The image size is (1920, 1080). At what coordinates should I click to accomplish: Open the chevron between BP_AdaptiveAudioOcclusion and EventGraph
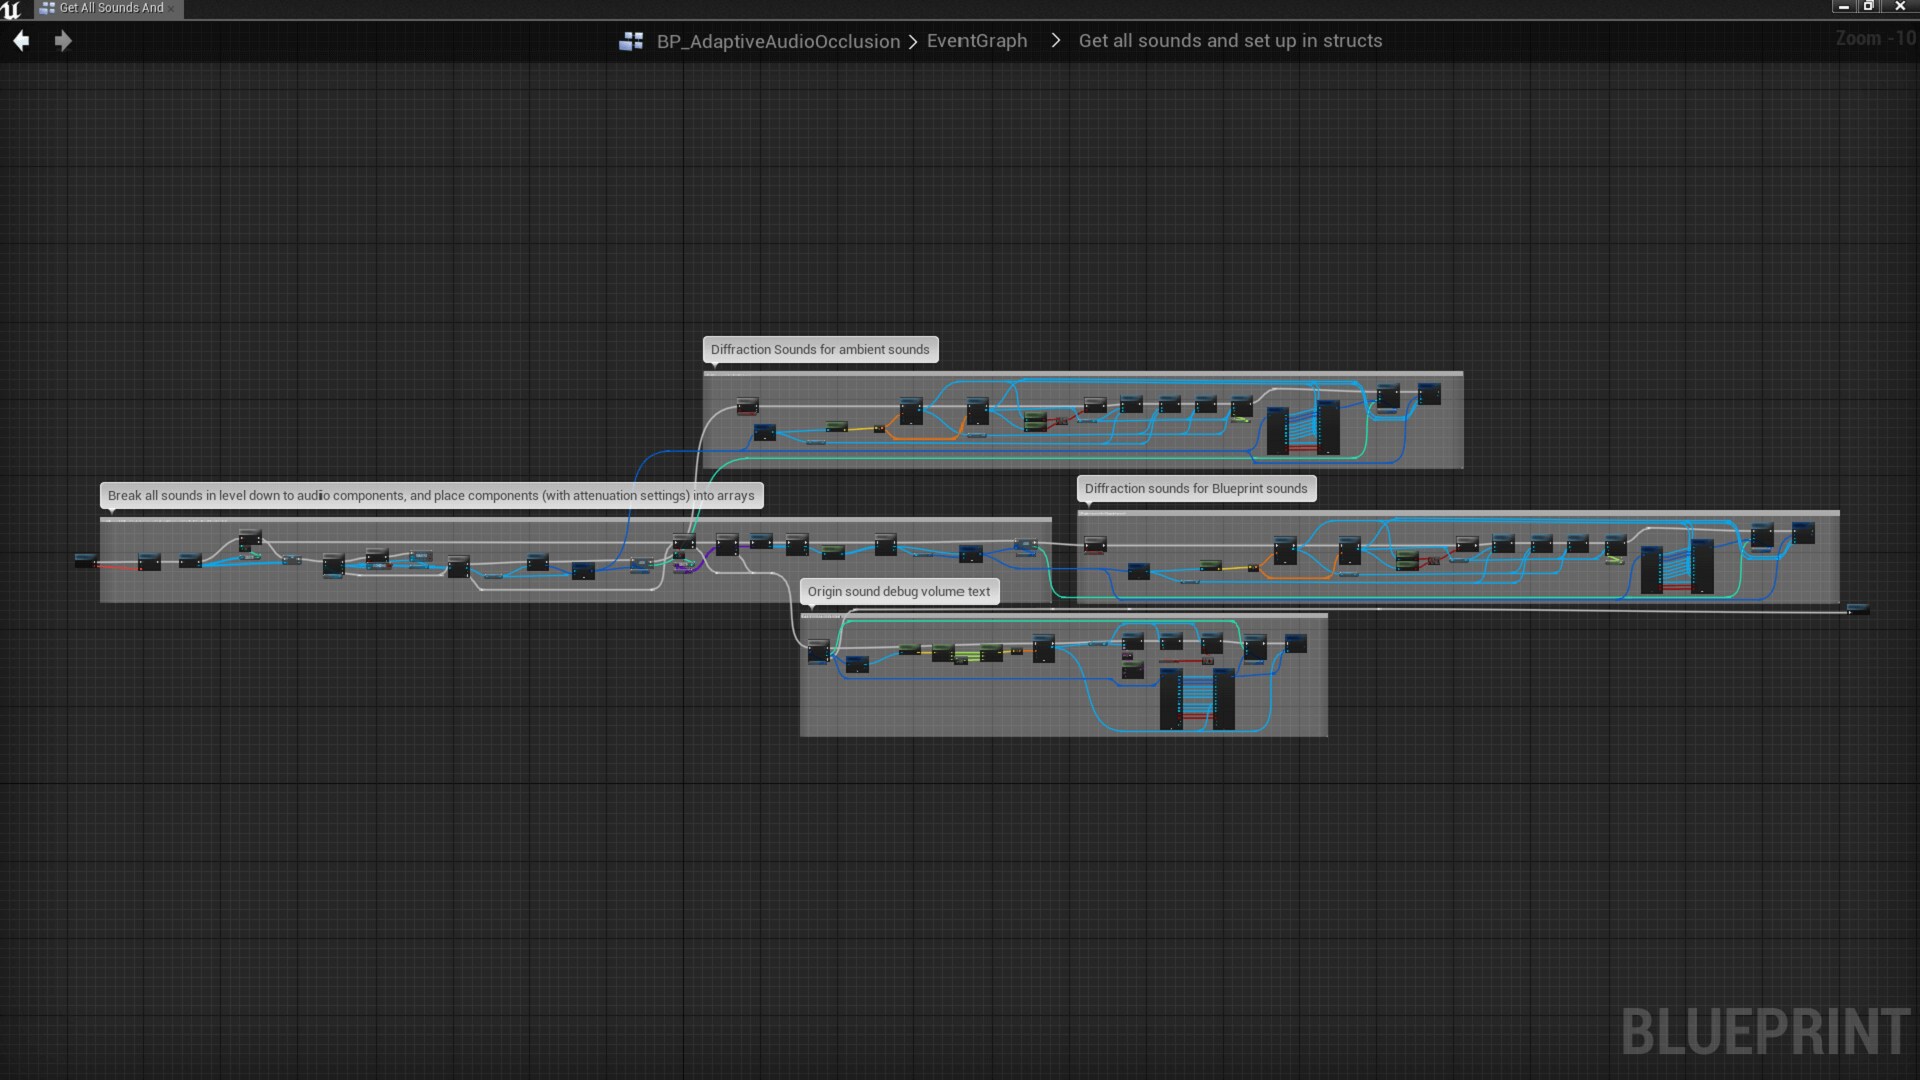(x=913, y=41)
